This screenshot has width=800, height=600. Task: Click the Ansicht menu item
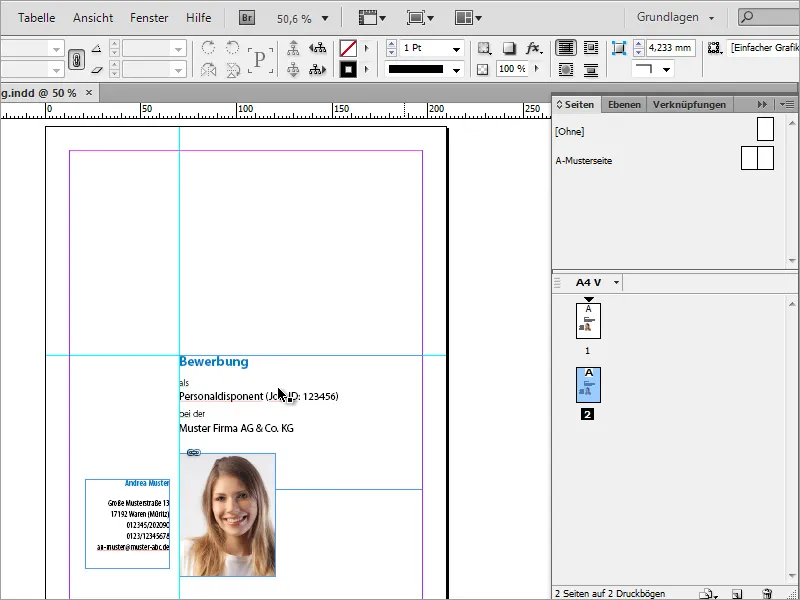point(93,17)
